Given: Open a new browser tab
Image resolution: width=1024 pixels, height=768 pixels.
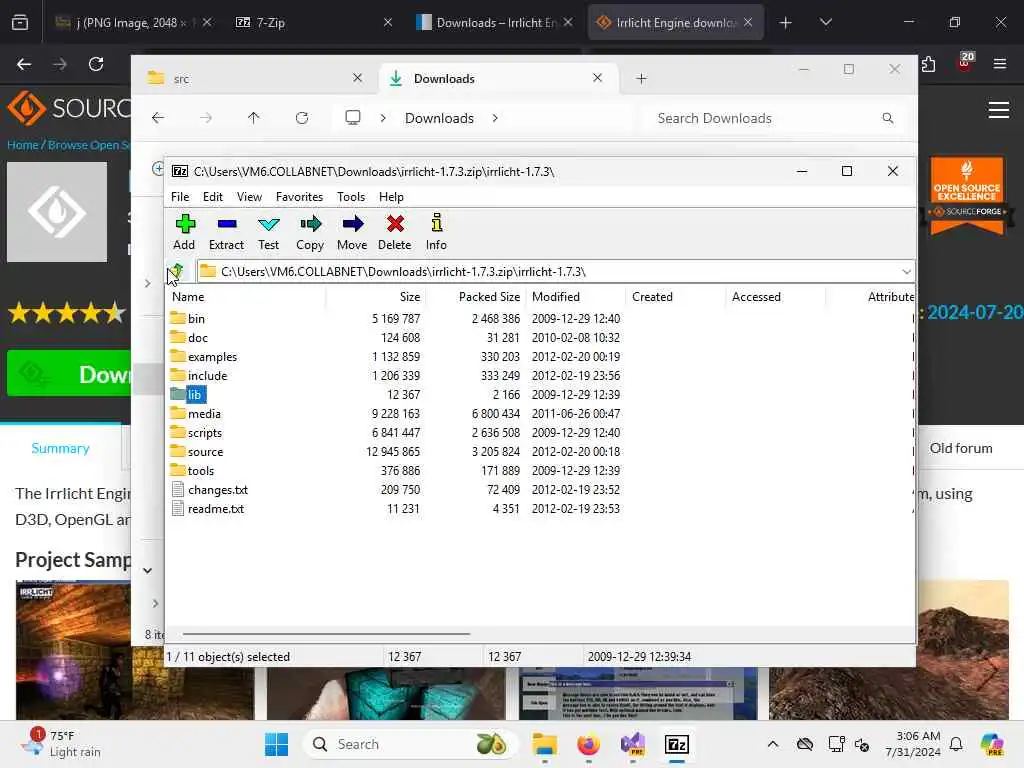Looking at the screenshot, I should point(786,22).
